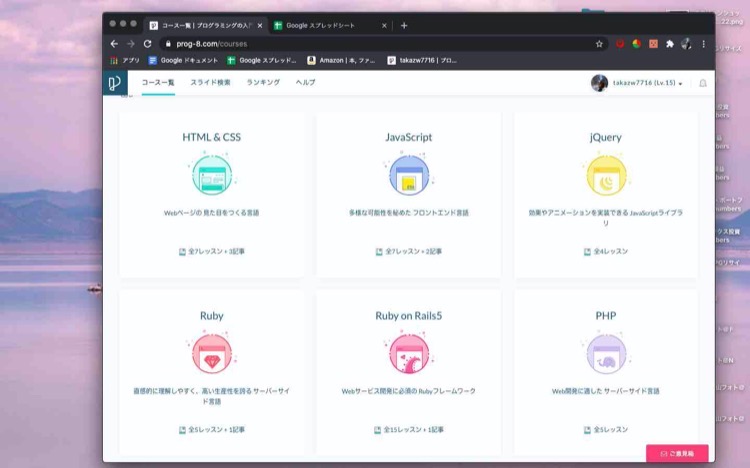Click the user avatar picture

click(599, 83)
